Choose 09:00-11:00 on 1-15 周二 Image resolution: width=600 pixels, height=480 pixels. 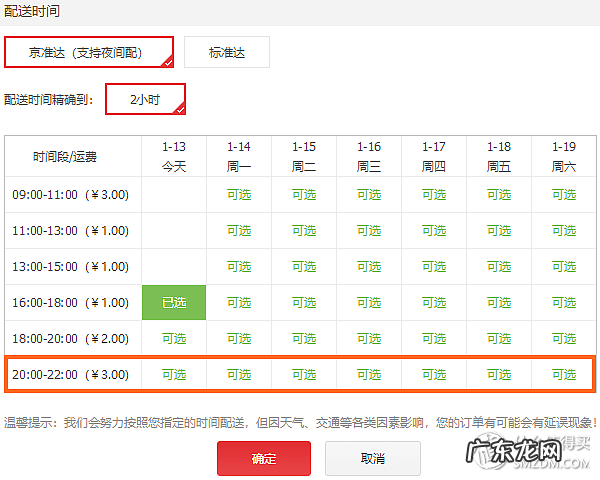304,194
